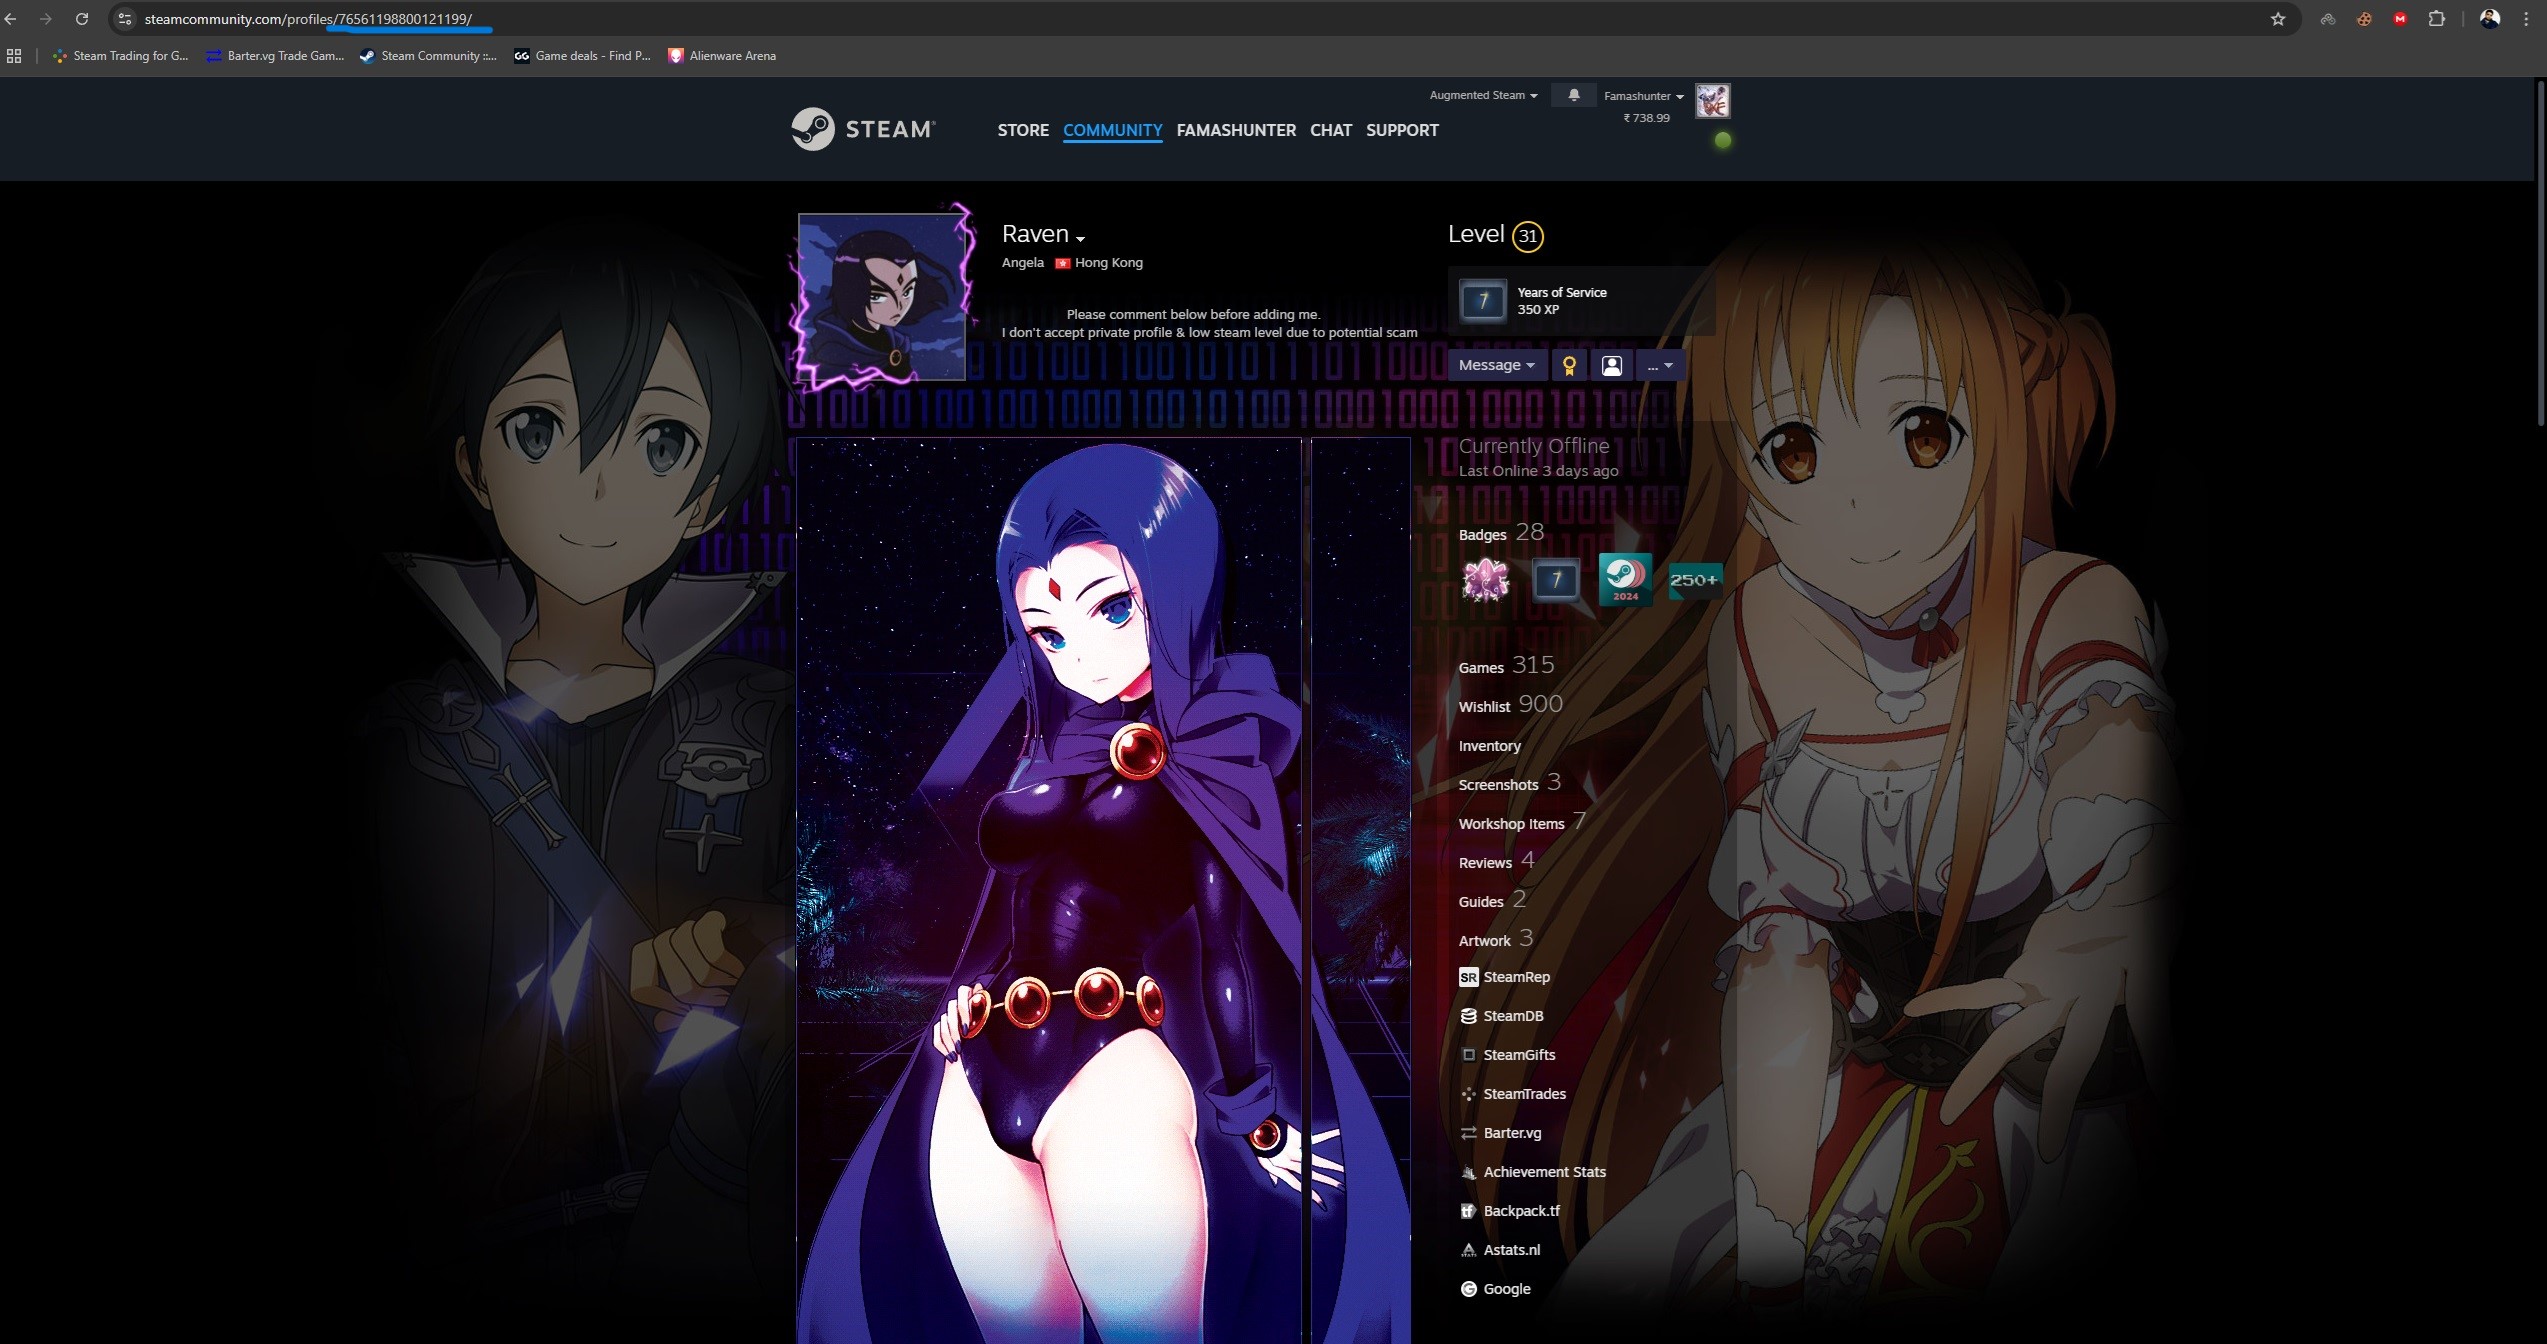Image resolution: width=2547 pixels, height=1344 pixels.
Task: Open the Achievement Stats link
Action: 1533,1172
